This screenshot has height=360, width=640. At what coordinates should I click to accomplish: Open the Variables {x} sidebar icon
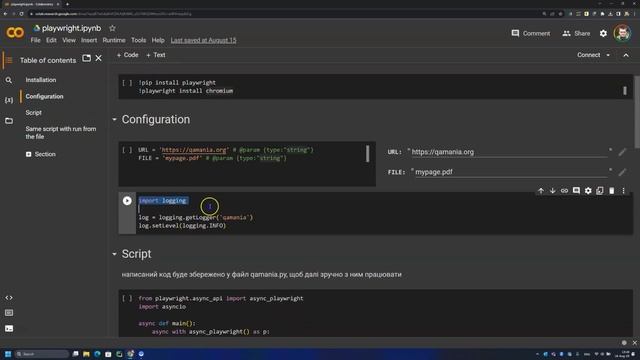tap(9, 100)
